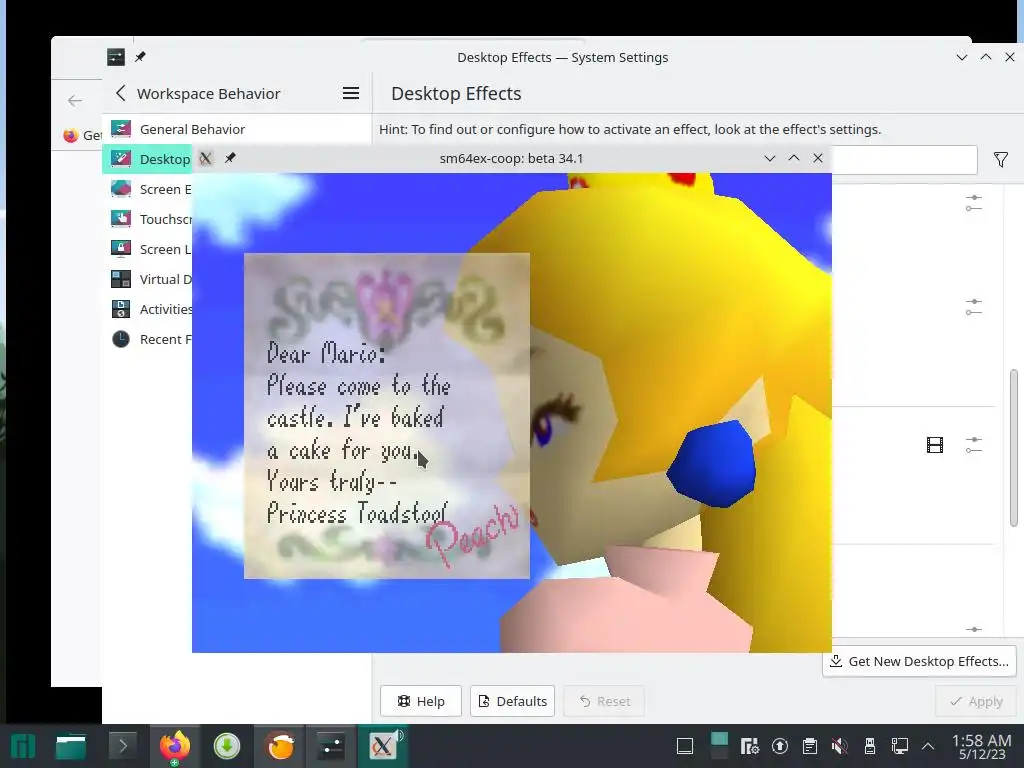1024x768 pixels.
Task: Click the back arrow in the window behind
Action: pos(75,101)
